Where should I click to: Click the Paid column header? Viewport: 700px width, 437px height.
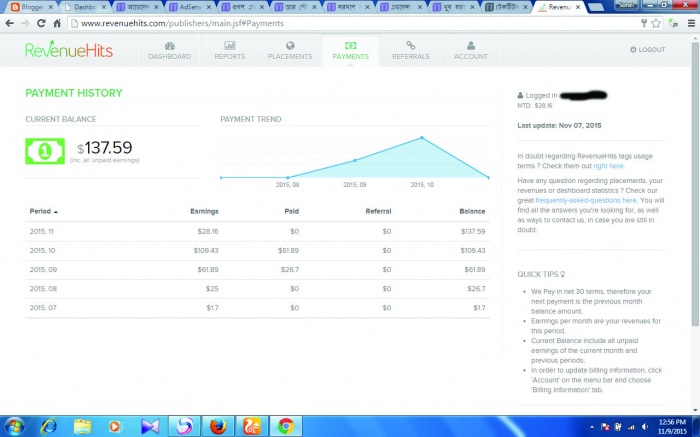[292, 211]
